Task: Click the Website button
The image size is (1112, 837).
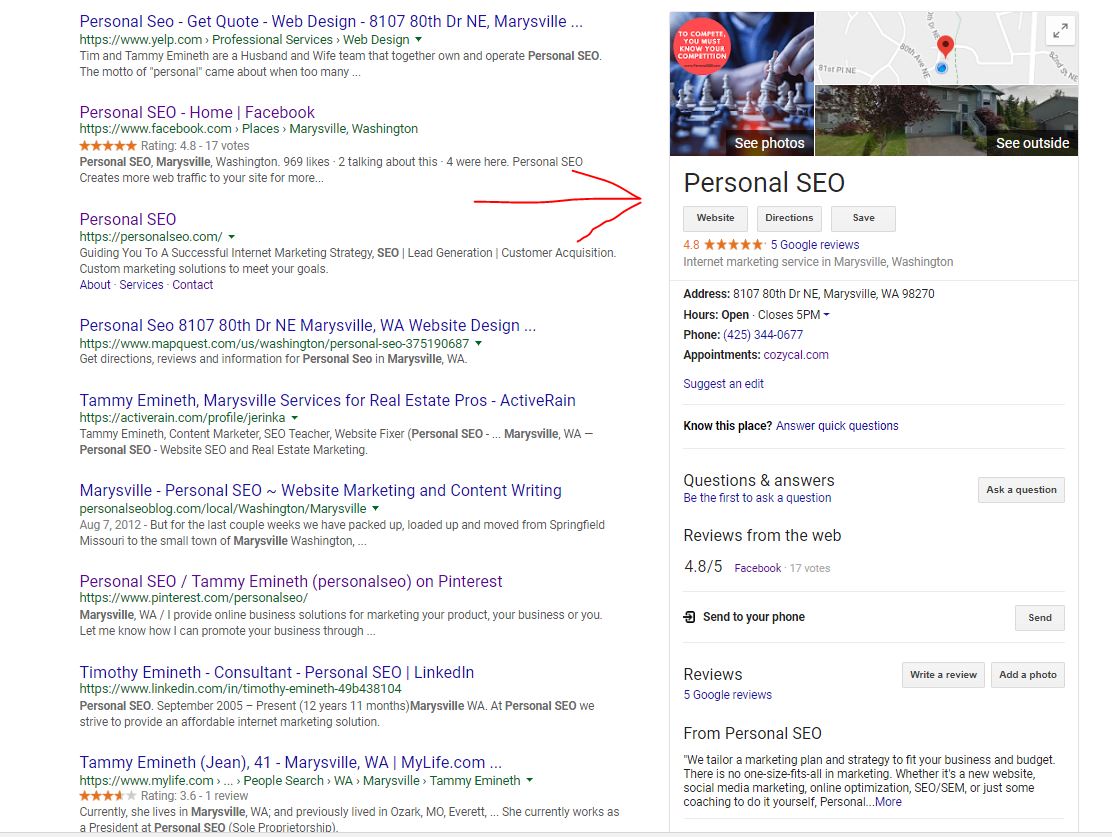Action: click(x=716, y=218)
